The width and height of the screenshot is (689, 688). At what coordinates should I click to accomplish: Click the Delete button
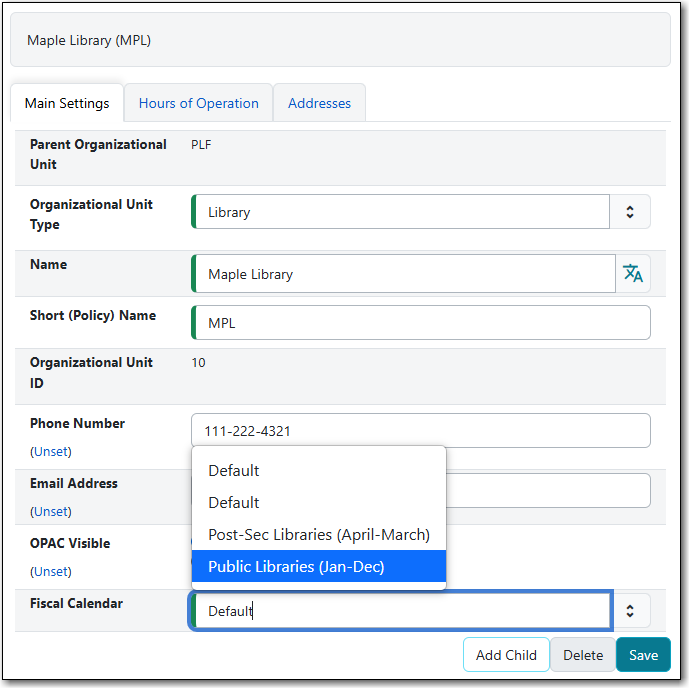point(582,655)
